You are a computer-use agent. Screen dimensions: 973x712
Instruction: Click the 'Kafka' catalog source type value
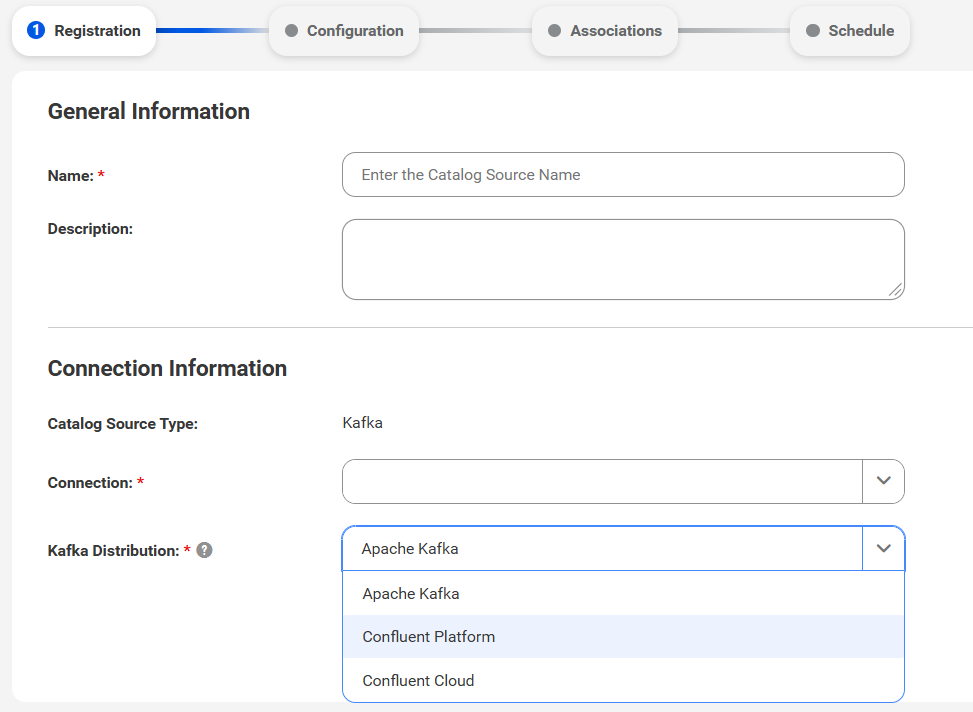tap(362, 423)
